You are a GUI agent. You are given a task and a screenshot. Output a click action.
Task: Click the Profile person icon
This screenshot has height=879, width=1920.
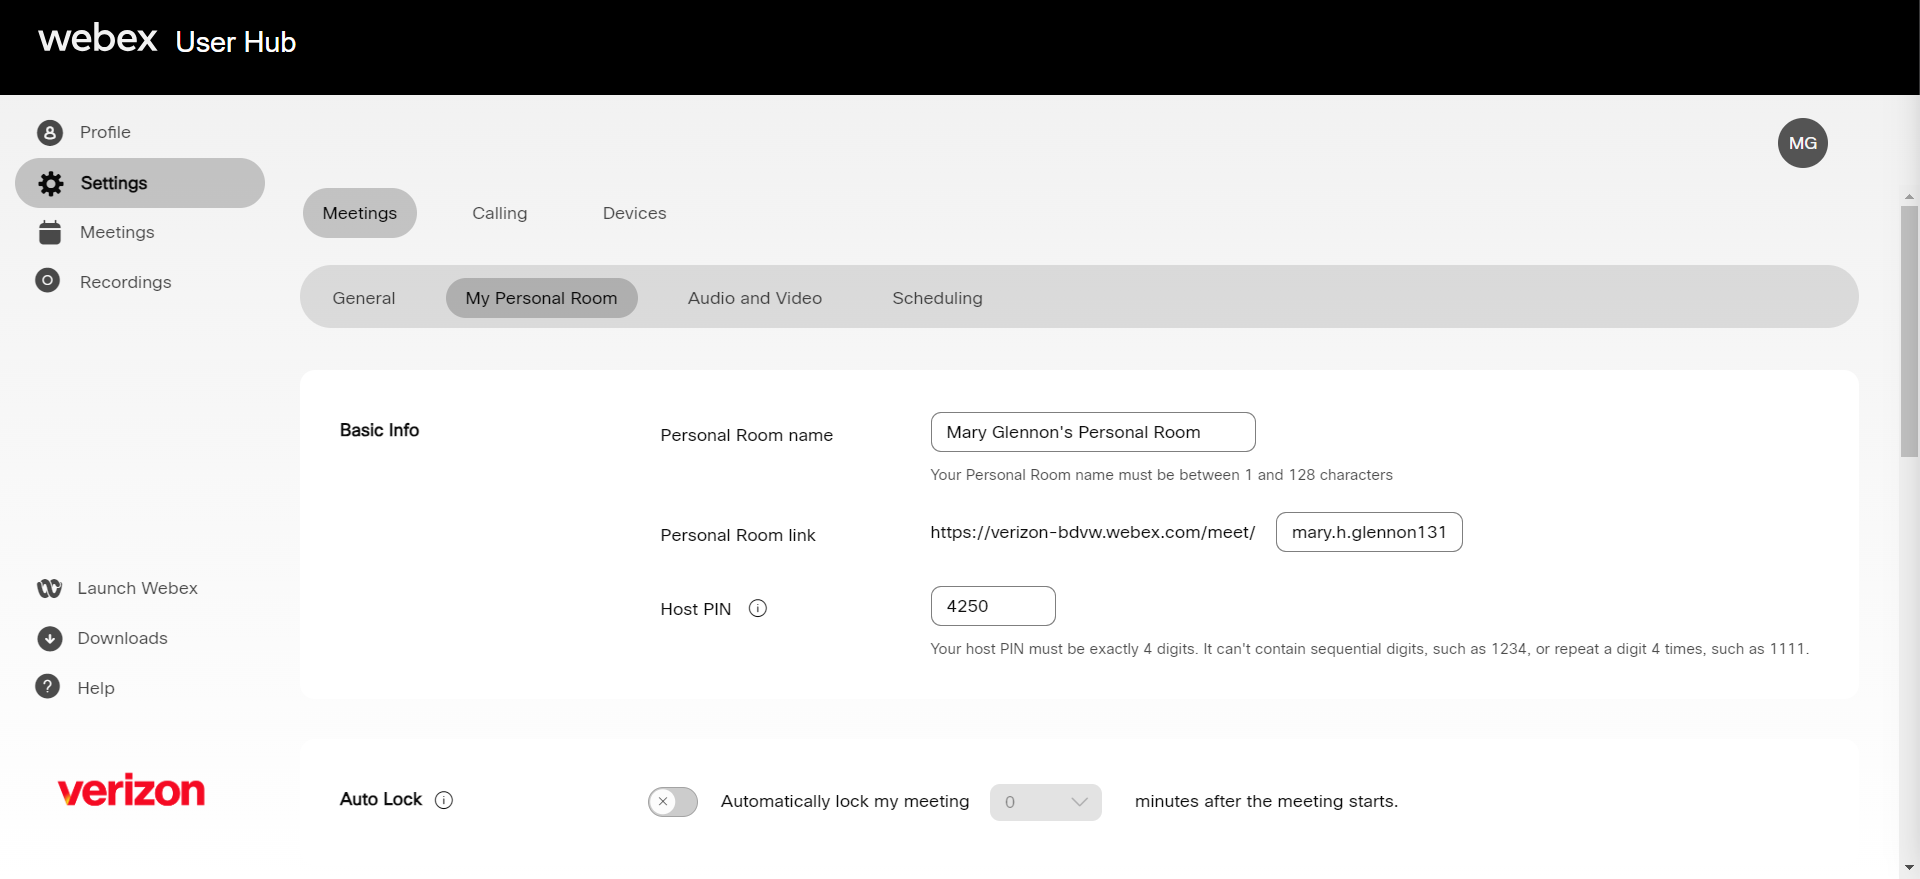50,132
